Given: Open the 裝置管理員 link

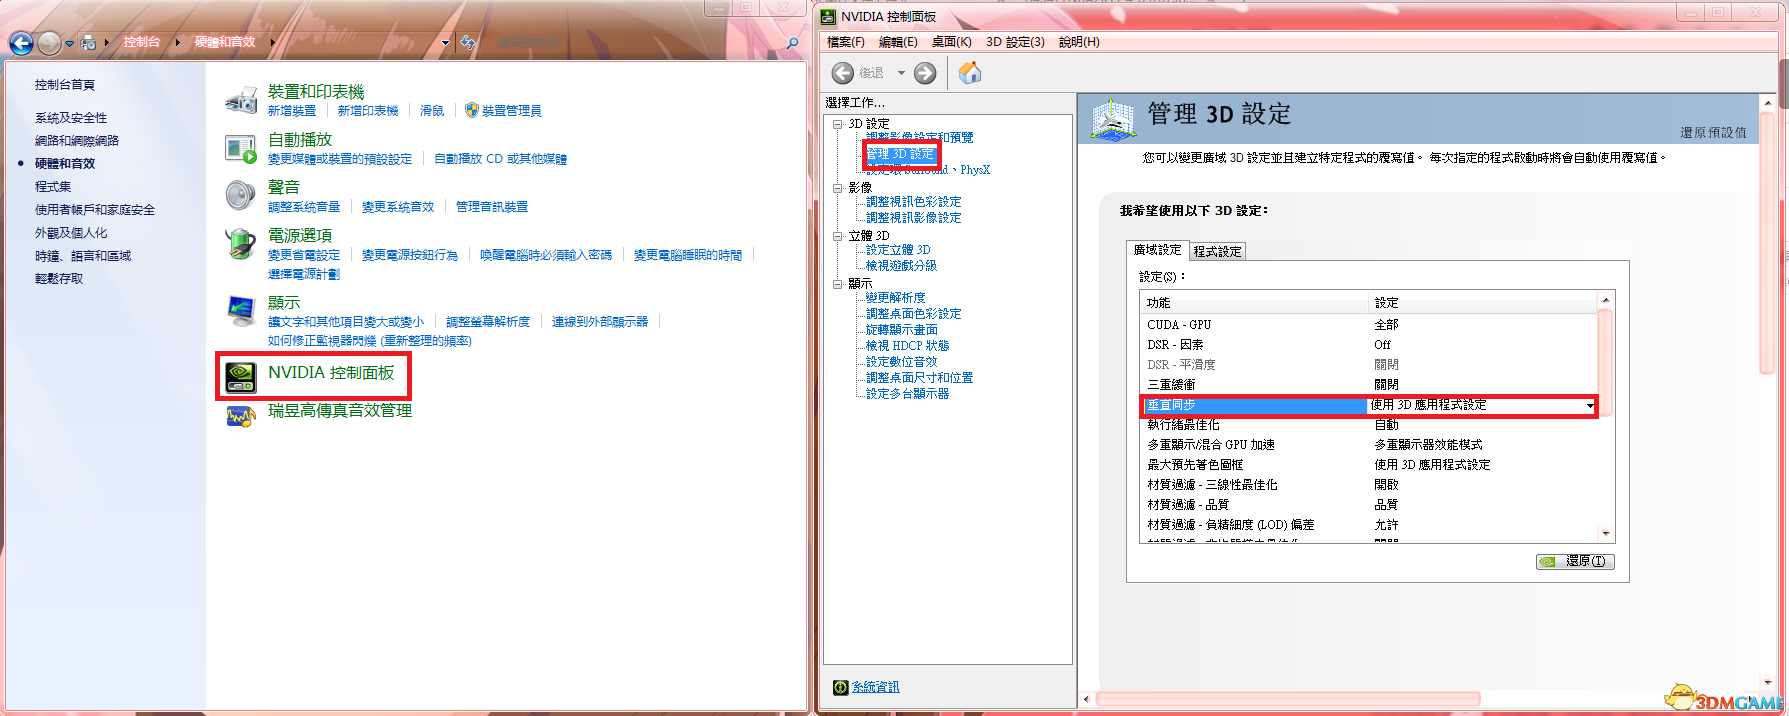Looking at the screenshot, I should (511, 111).
